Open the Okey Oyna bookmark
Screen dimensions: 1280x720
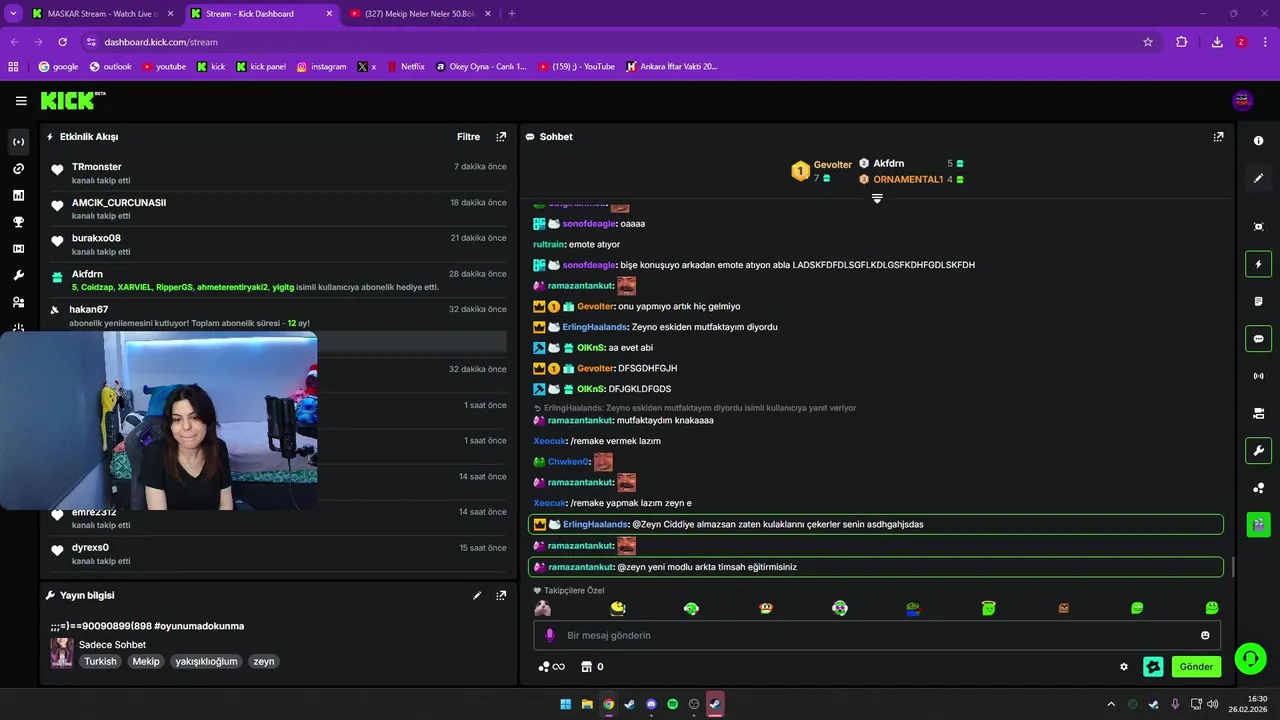481,67
